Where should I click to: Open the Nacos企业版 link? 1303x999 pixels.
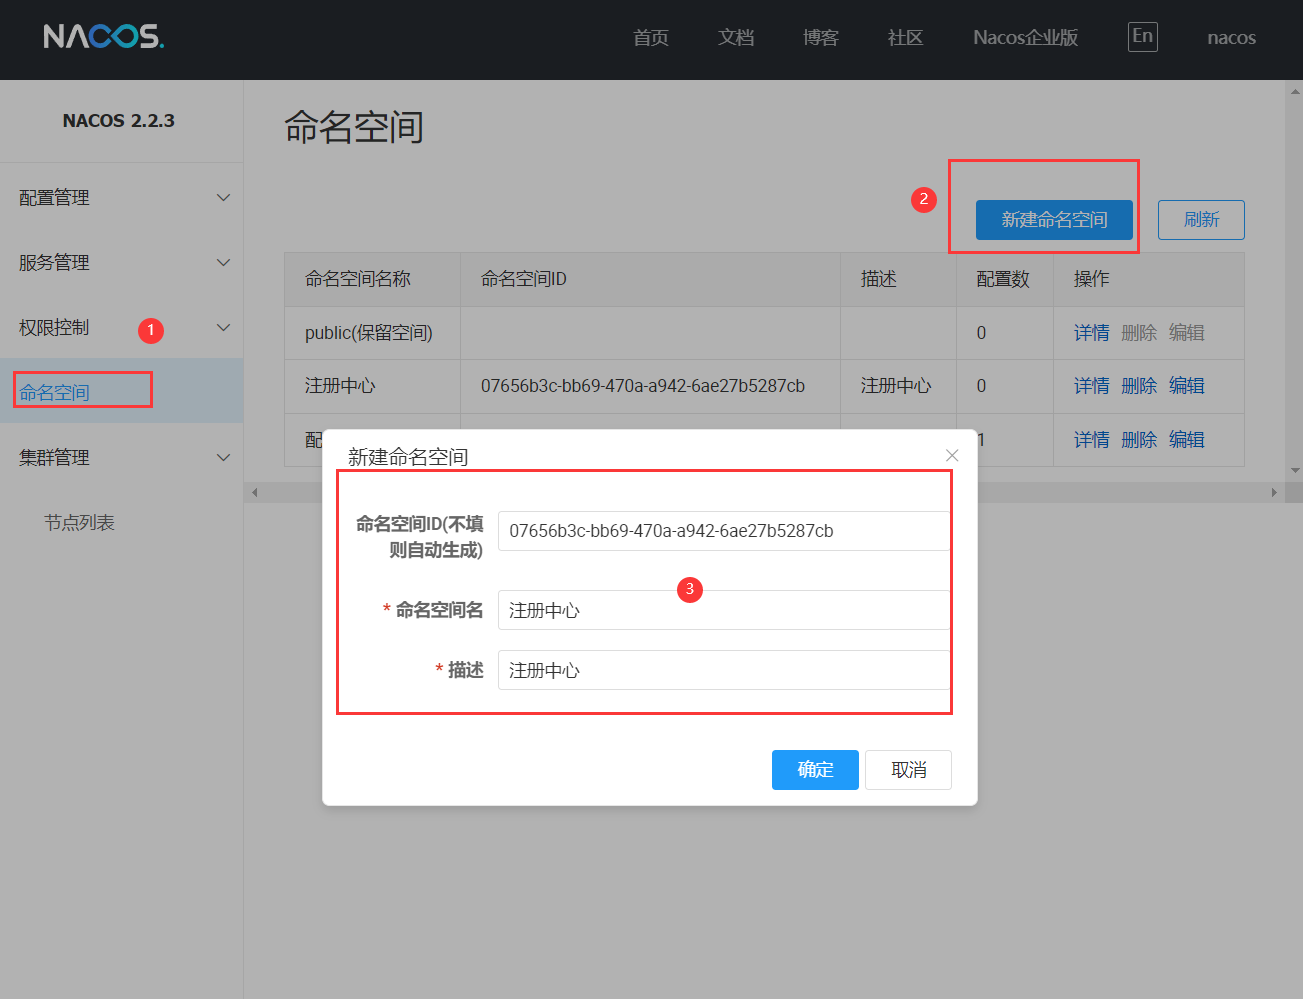point(1025,38)
